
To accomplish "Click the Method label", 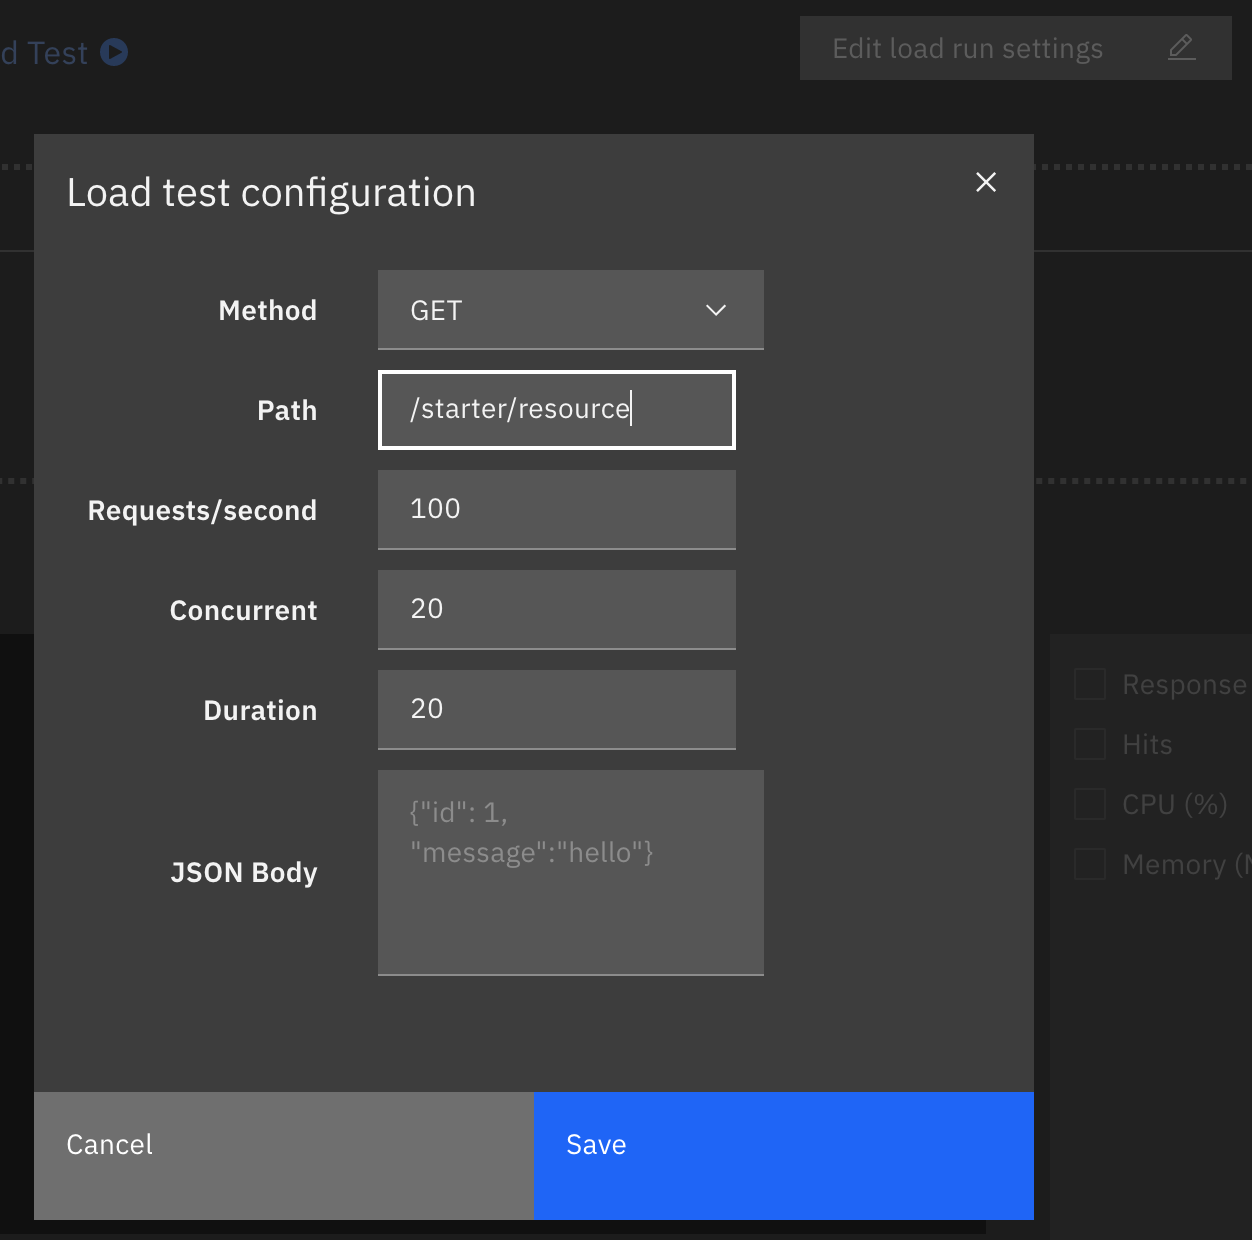I will tap(267, 311).
